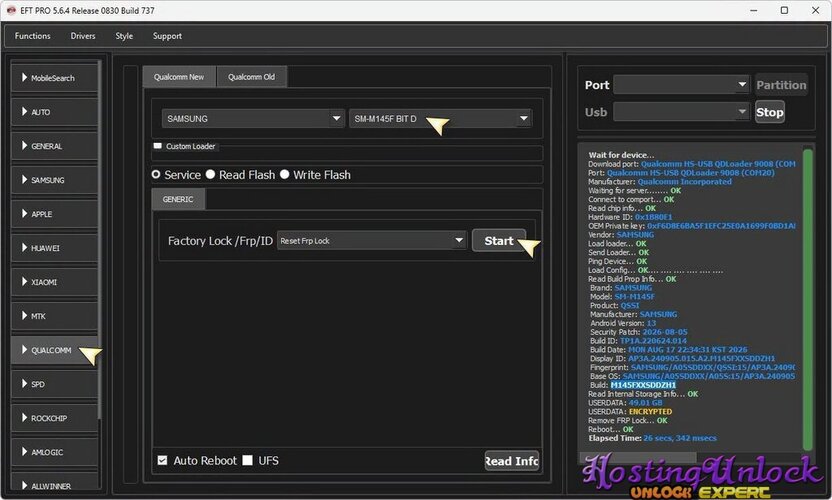
Task: Open the Drivers menu
Action: 83,36
